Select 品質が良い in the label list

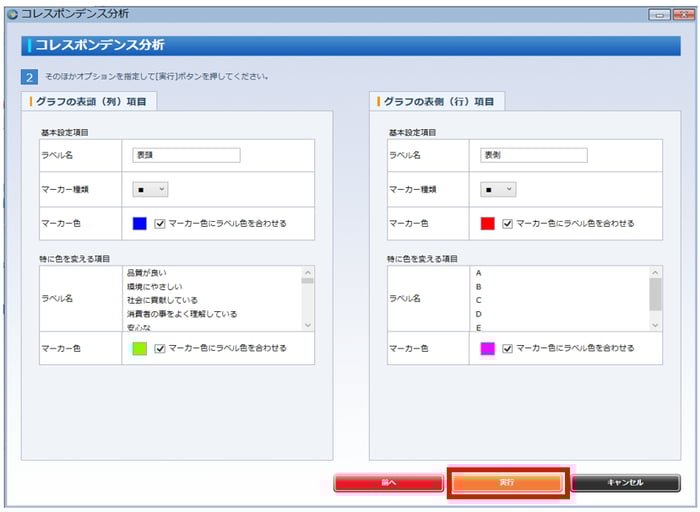pyautogui.click(x=148, y=272)
